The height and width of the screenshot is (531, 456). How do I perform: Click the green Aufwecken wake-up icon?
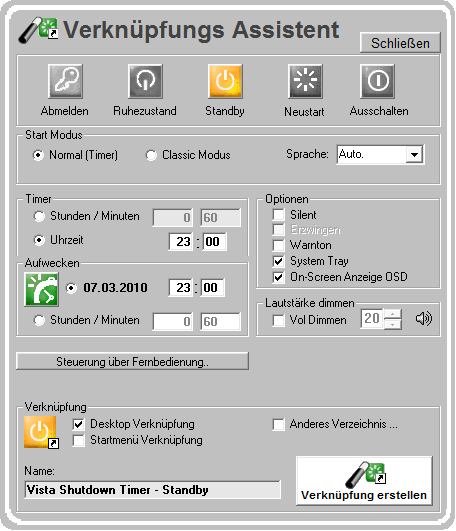[41, 290]
